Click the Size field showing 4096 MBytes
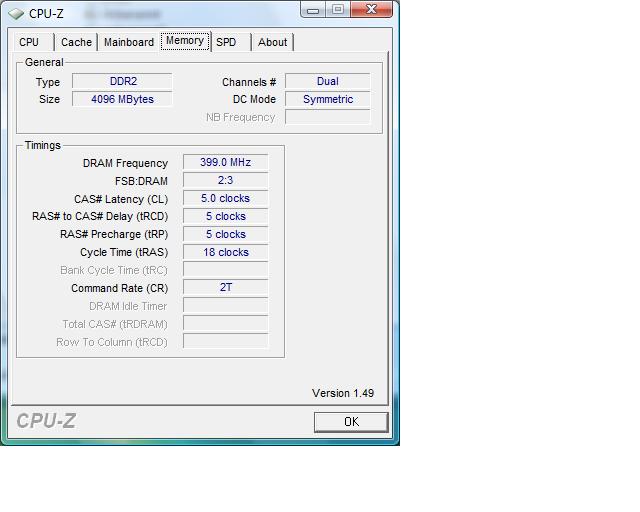This screenshot has width=640, height=512. [x=122, y=99]
